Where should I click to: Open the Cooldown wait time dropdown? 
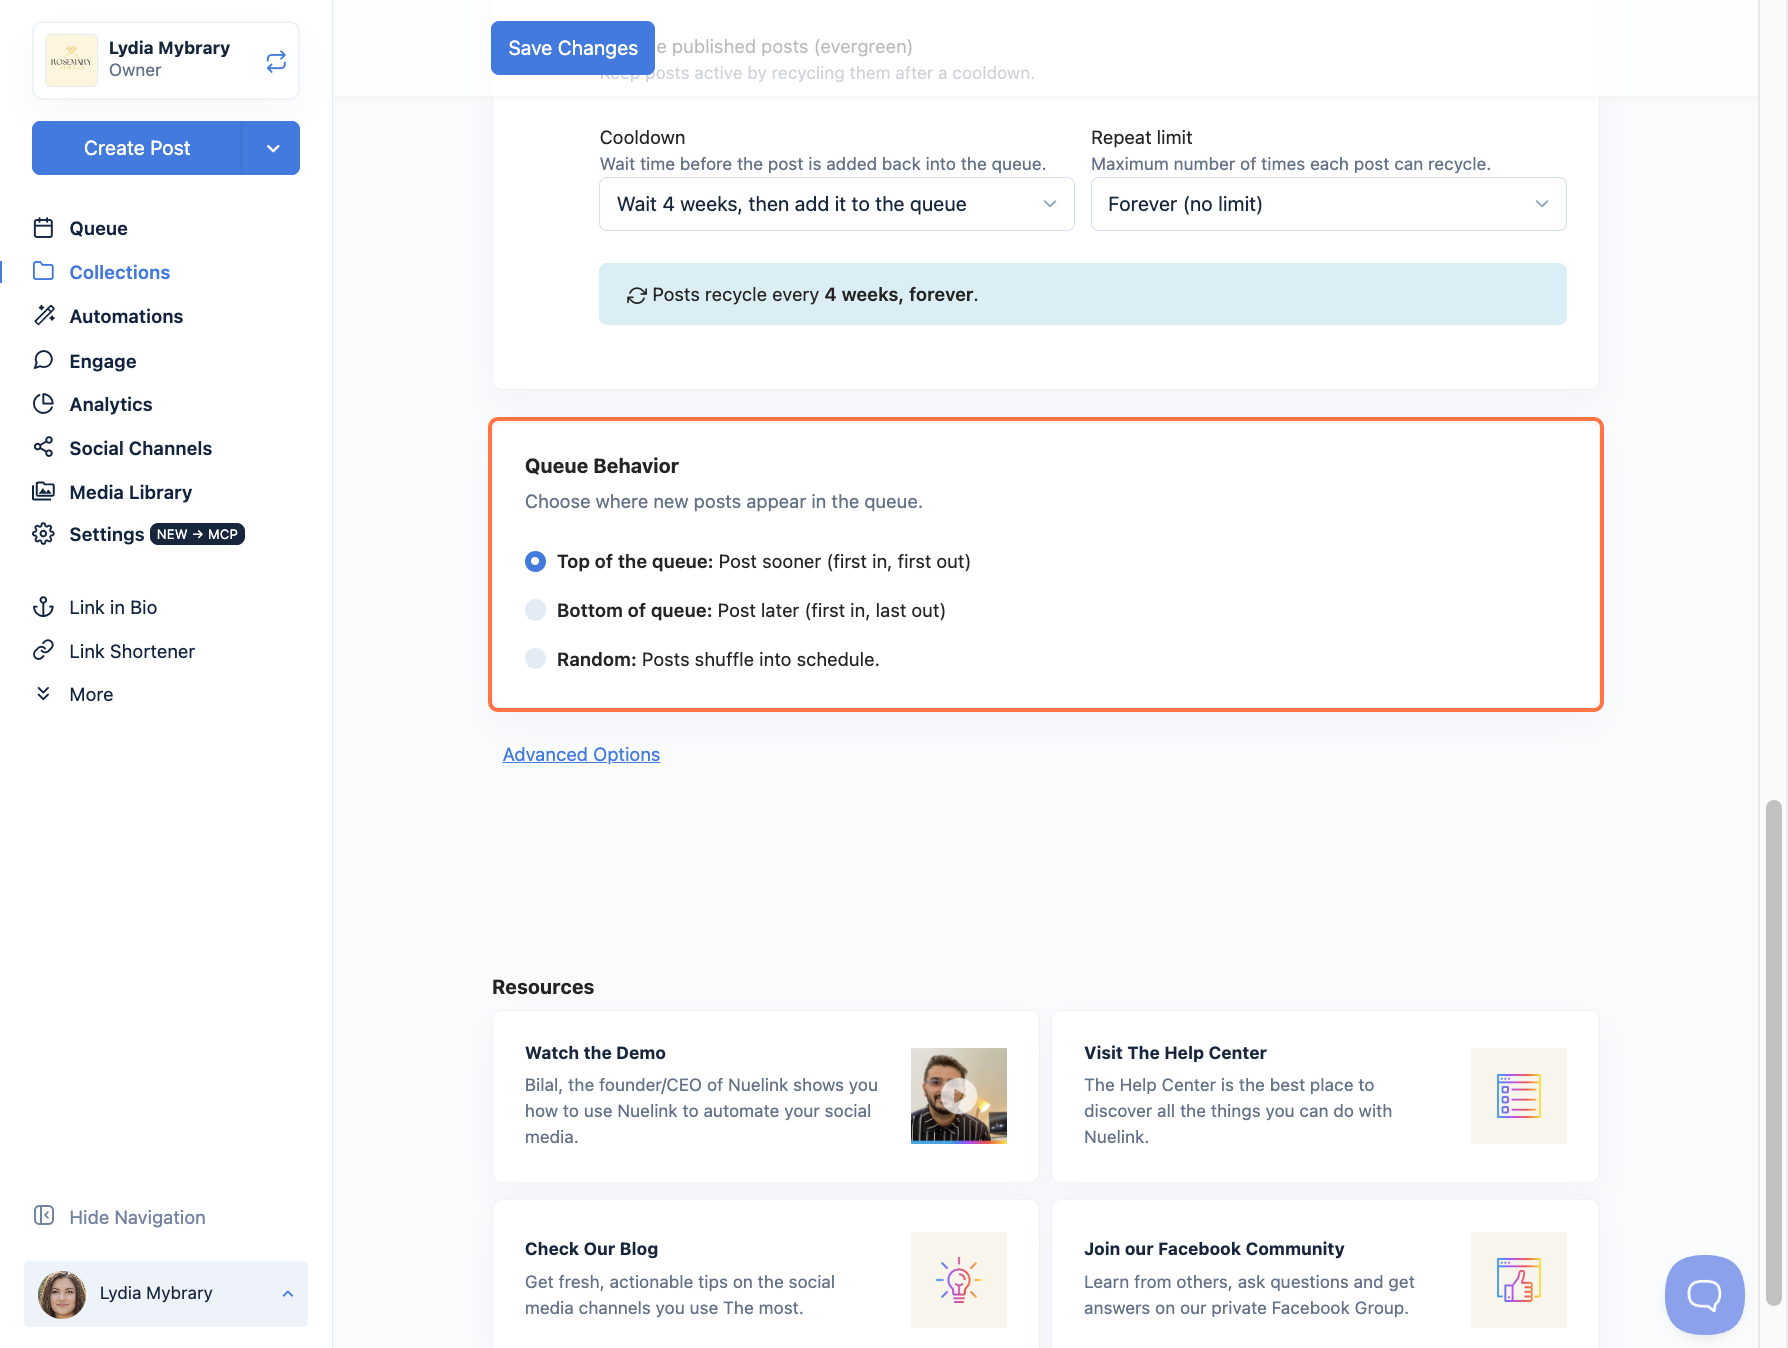pos(836,204)
